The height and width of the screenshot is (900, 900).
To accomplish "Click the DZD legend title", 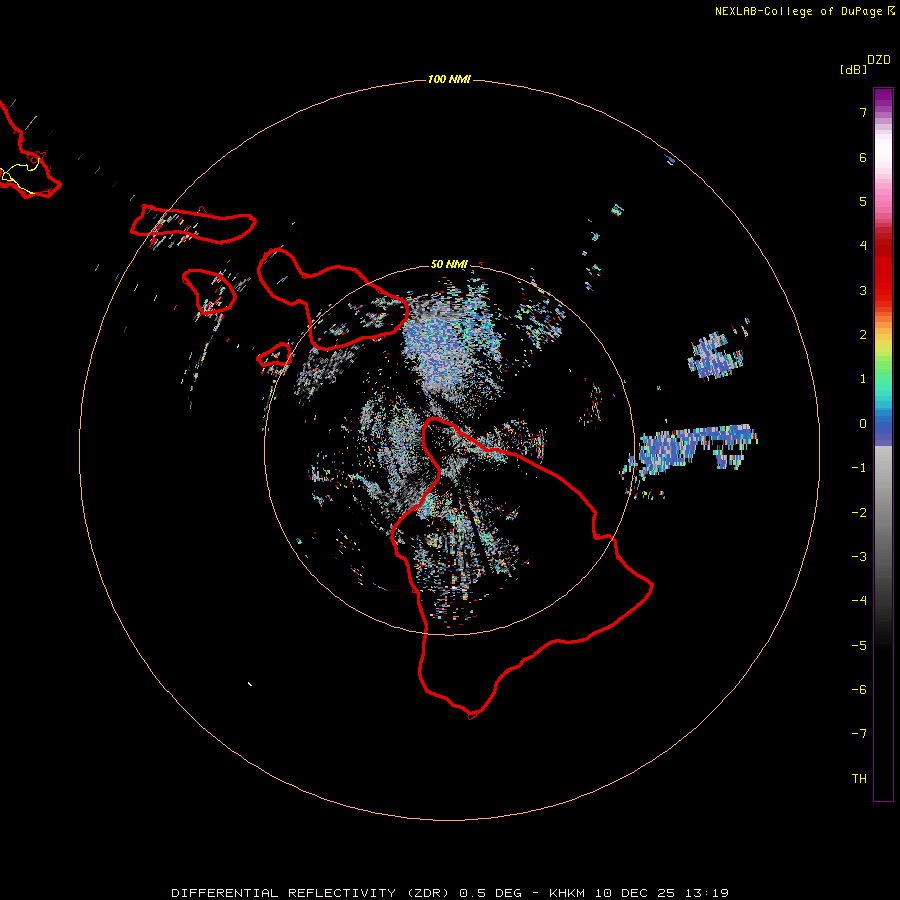I will coord(878,60).
